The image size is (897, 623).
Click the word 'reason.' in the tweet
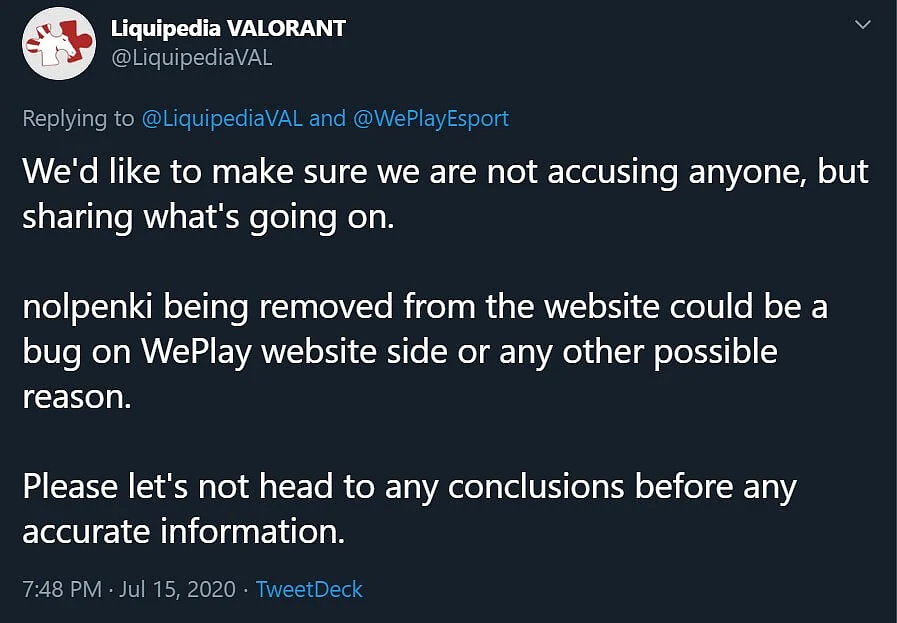[77, 396]
